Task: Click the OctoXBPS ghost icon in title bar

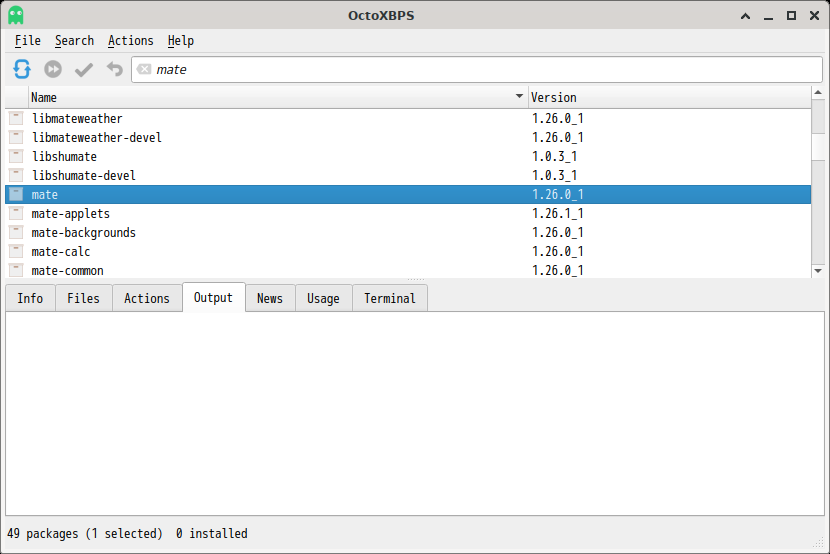Action: pyautogui.click(x=16, y=15)
